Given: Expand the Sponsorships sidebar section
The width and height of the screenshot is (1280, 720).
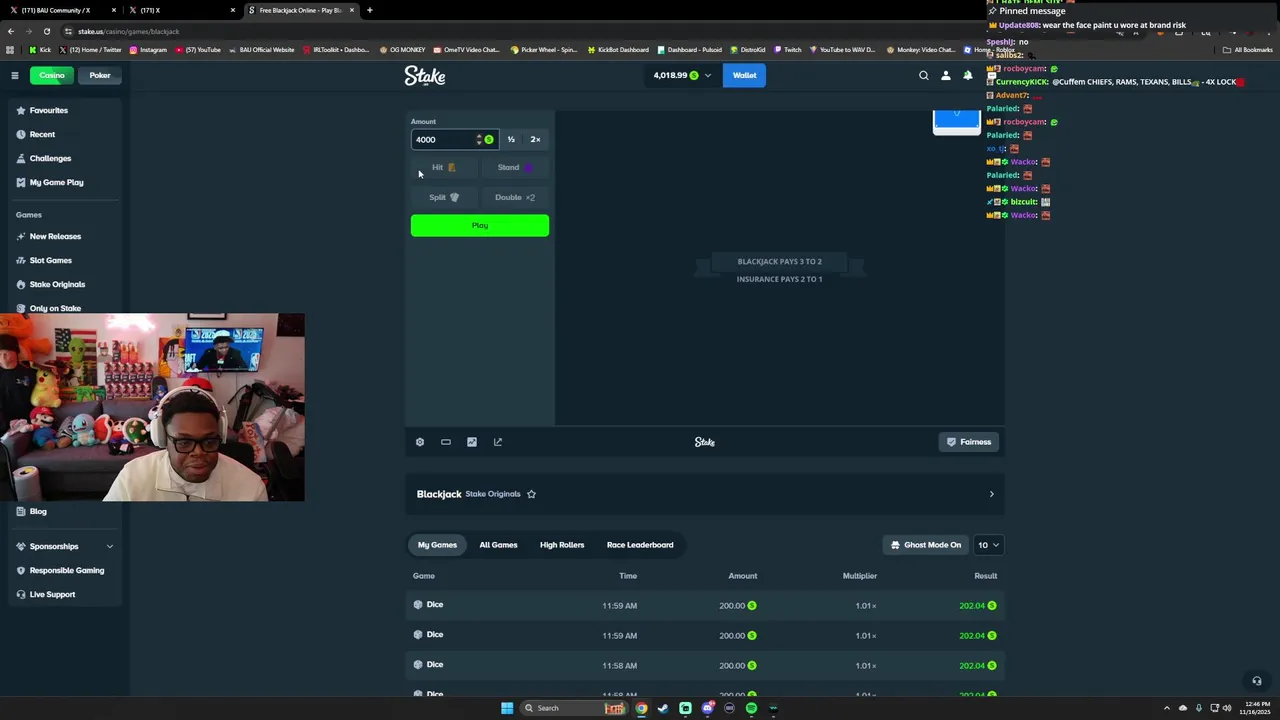Looking at the screenshot, I should pos(65,546).
